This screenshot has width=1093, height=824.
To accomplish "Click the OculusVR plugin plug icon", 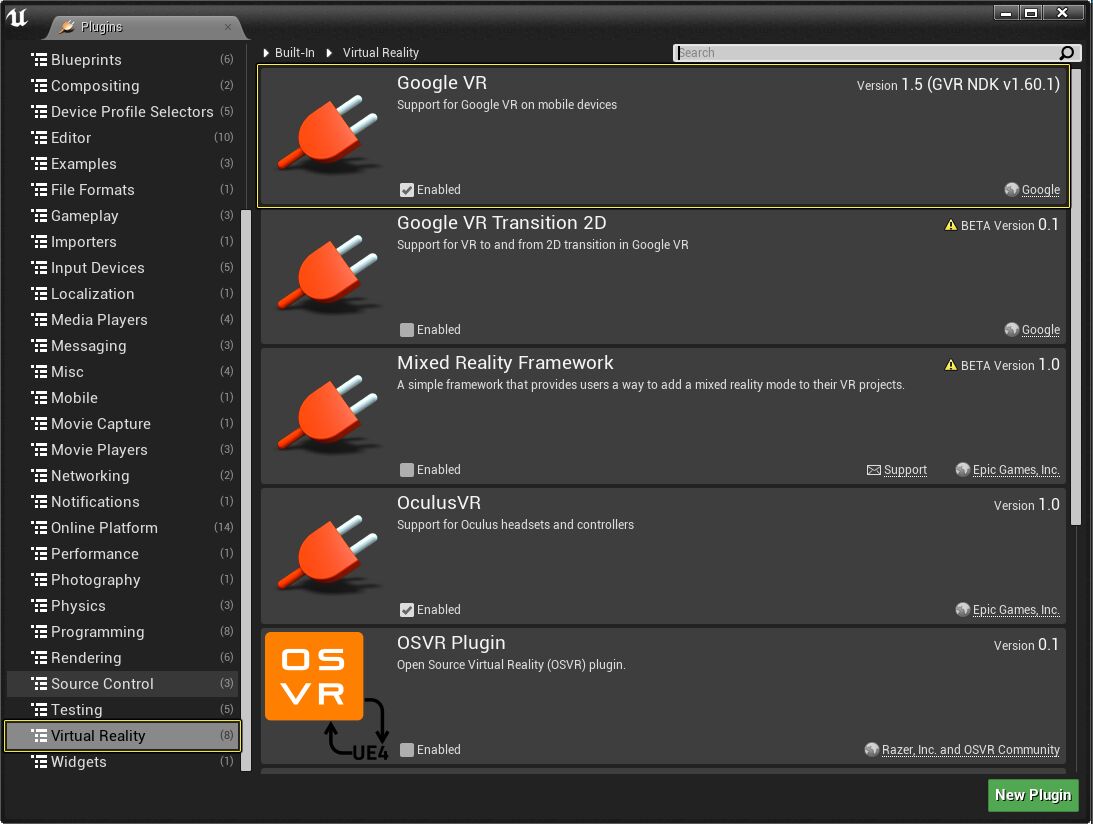I will [327, 557].
